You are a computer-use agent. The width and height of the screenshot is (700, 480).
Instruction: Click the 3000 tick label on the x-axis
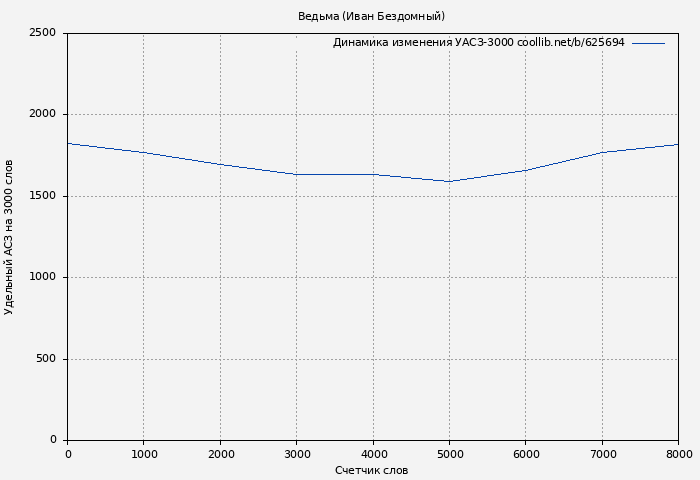(x=297, y=454)
